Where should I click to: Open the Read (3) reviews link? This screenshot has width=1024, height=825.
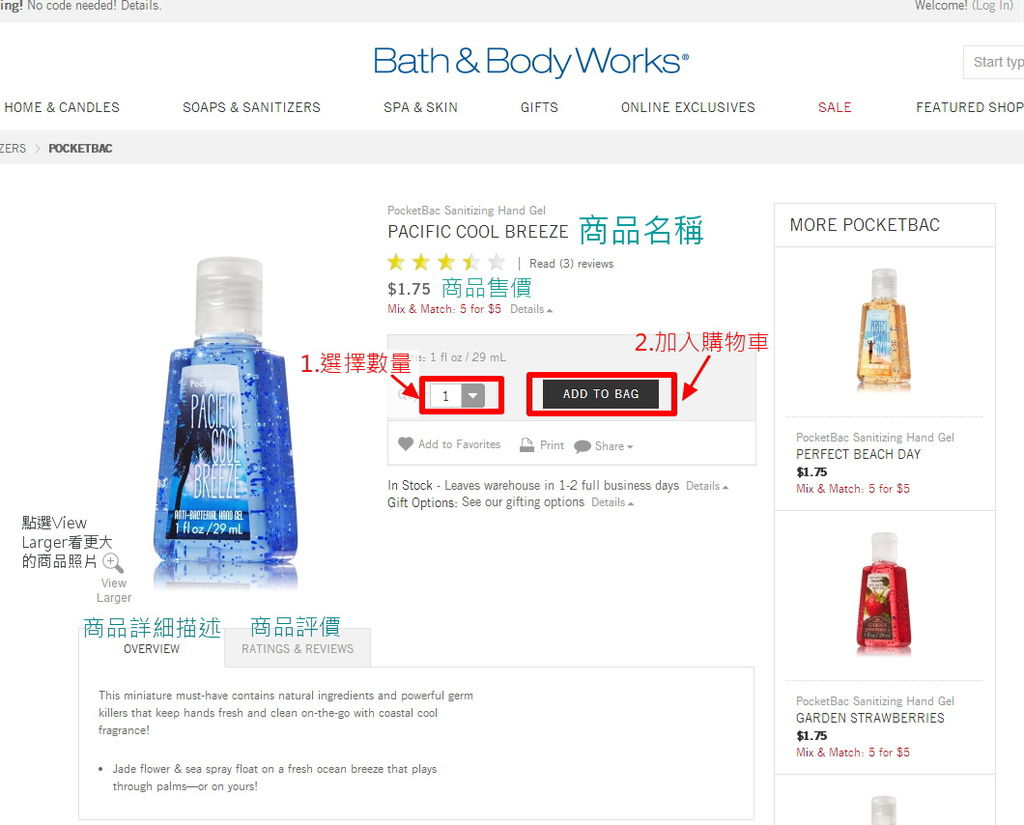pos(571,264)
